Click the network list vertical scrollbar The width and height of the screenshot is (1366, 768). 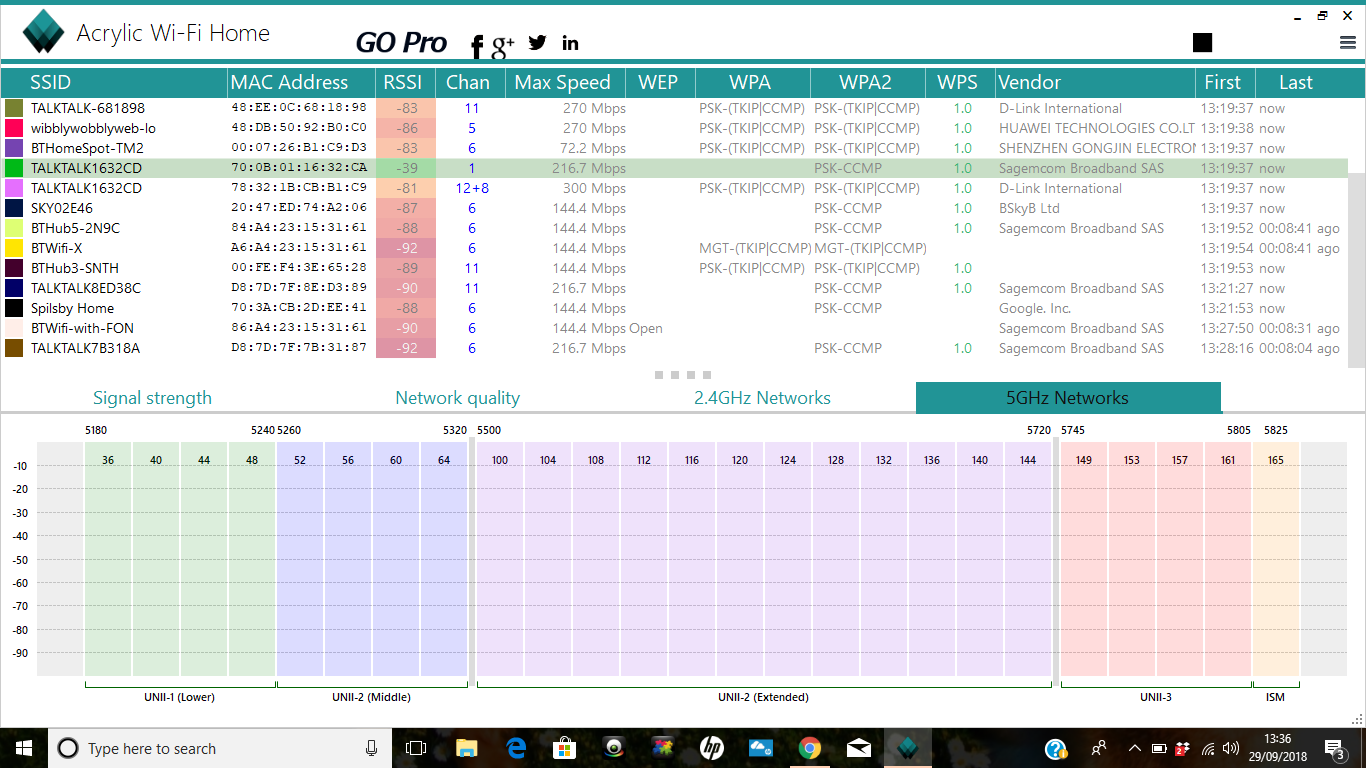pos(1357,270)
